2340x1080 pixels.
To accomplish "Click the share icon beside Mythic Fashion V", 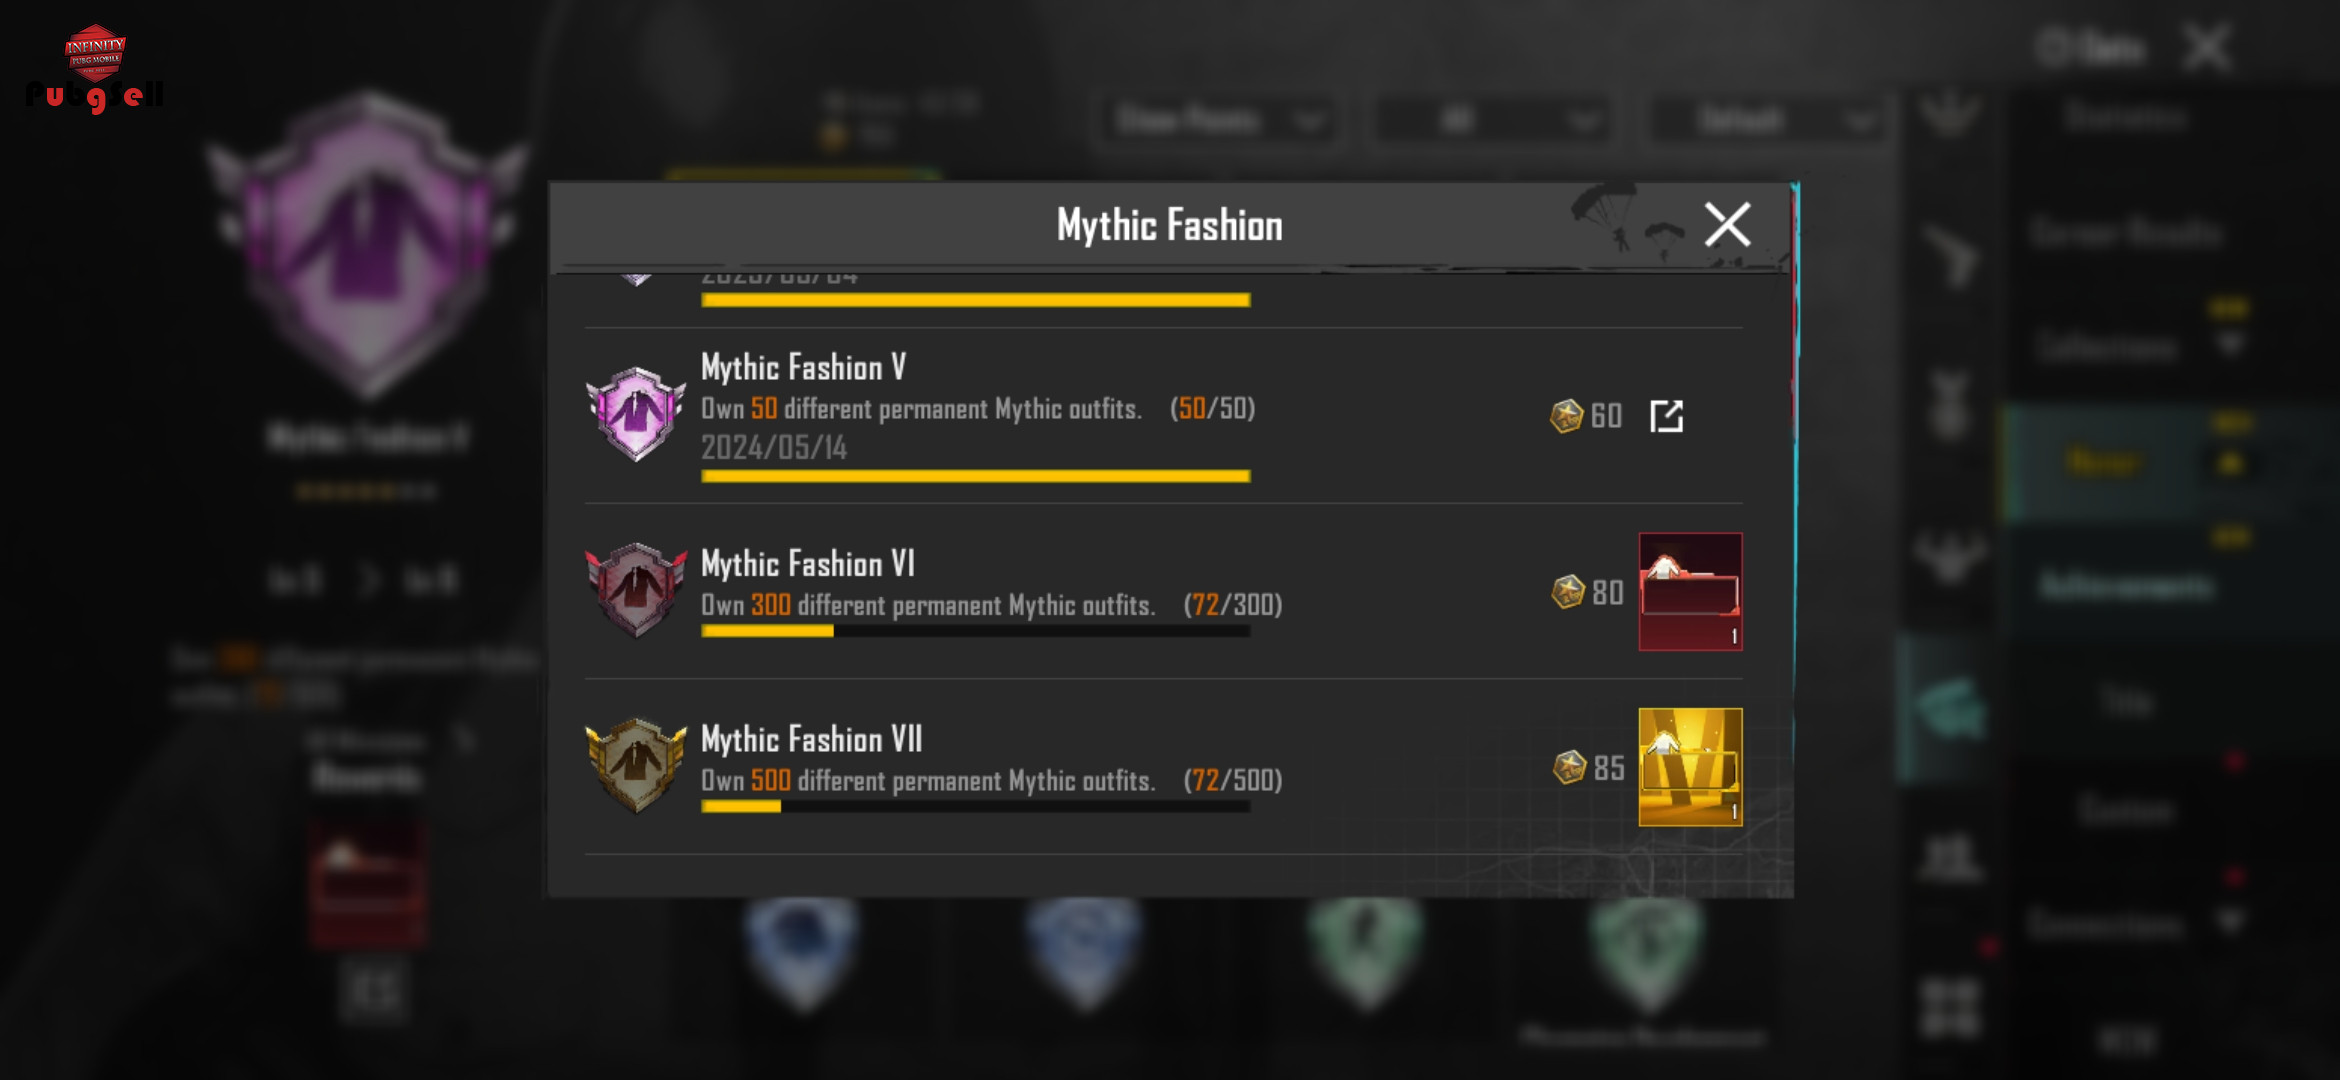I will tap(1666, 416).
